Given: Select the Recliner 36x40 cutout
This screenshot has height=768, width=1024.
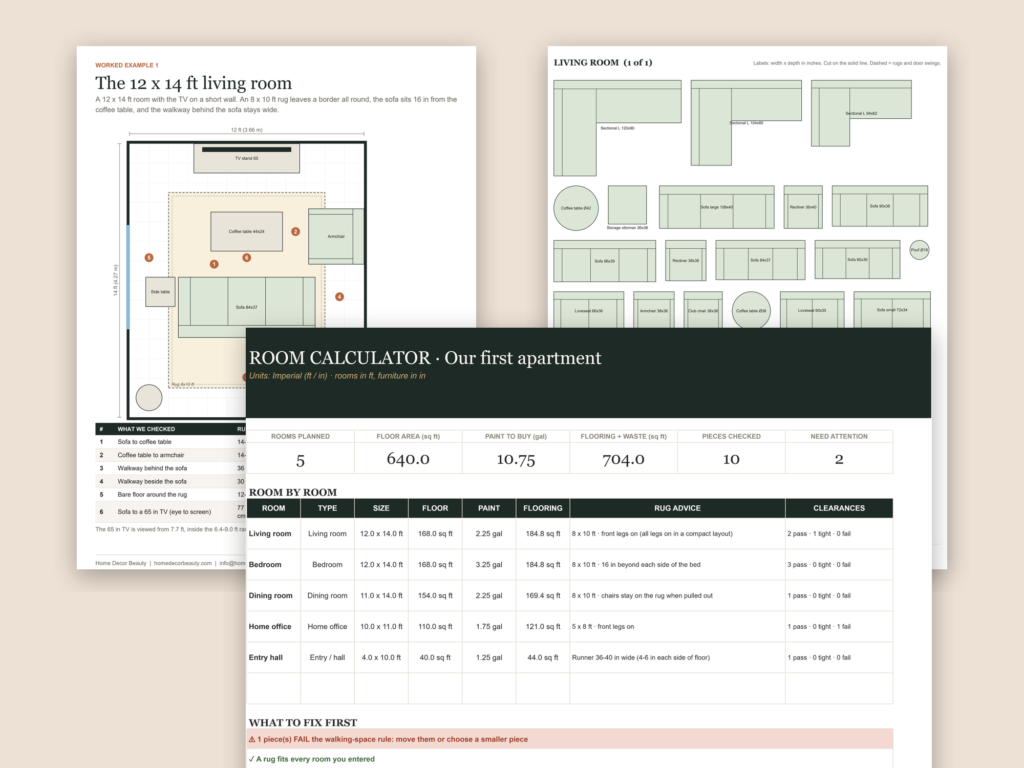Looking at the screenshot, I should [x=803, y=207].
